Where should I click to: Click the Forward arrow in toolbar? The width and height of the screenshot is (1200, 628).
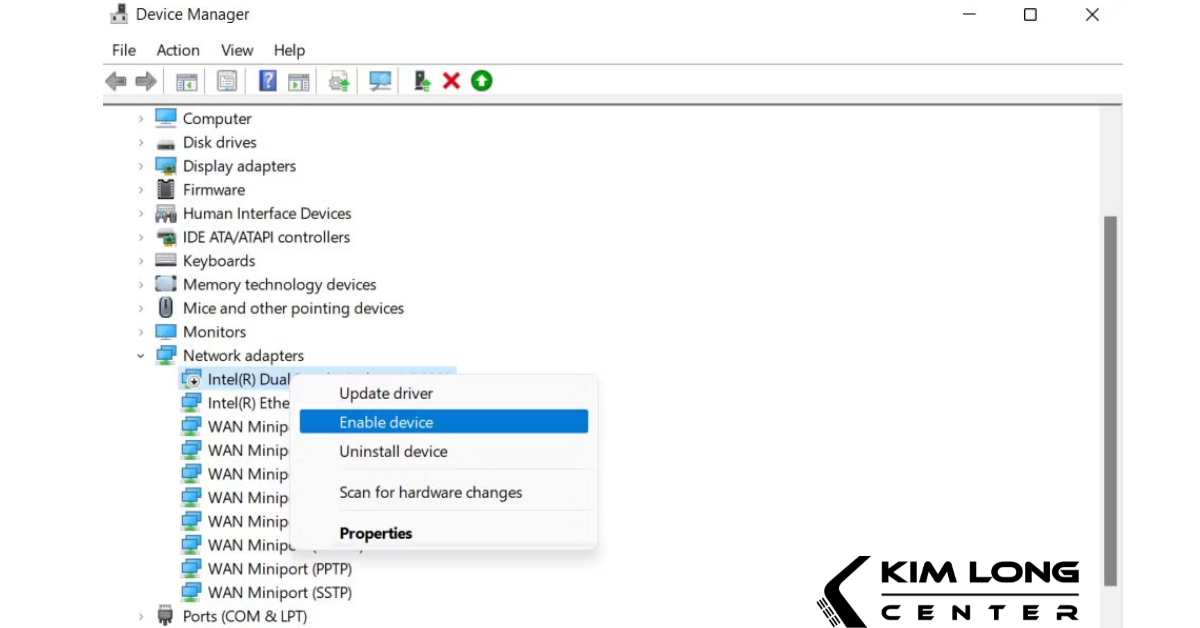(146, 81)
